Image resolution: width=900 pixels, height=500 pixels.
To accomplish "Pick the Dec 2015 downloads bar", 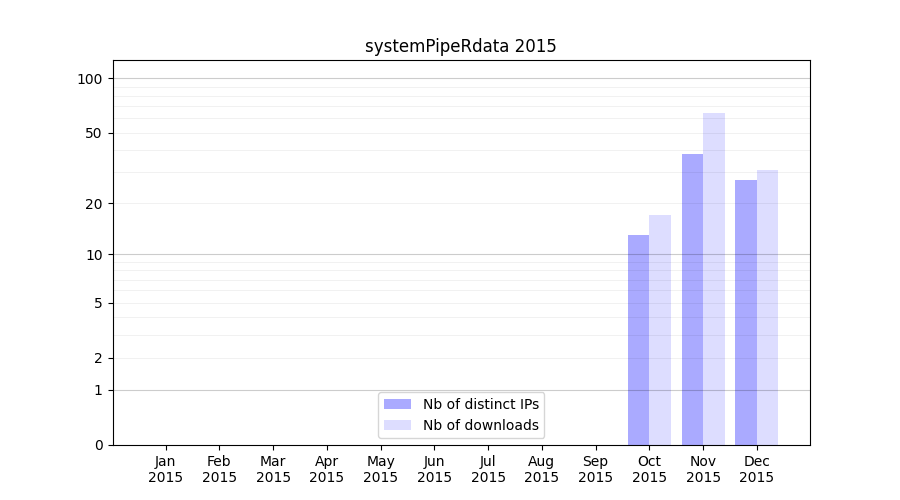I will click(x=767, y=307).
